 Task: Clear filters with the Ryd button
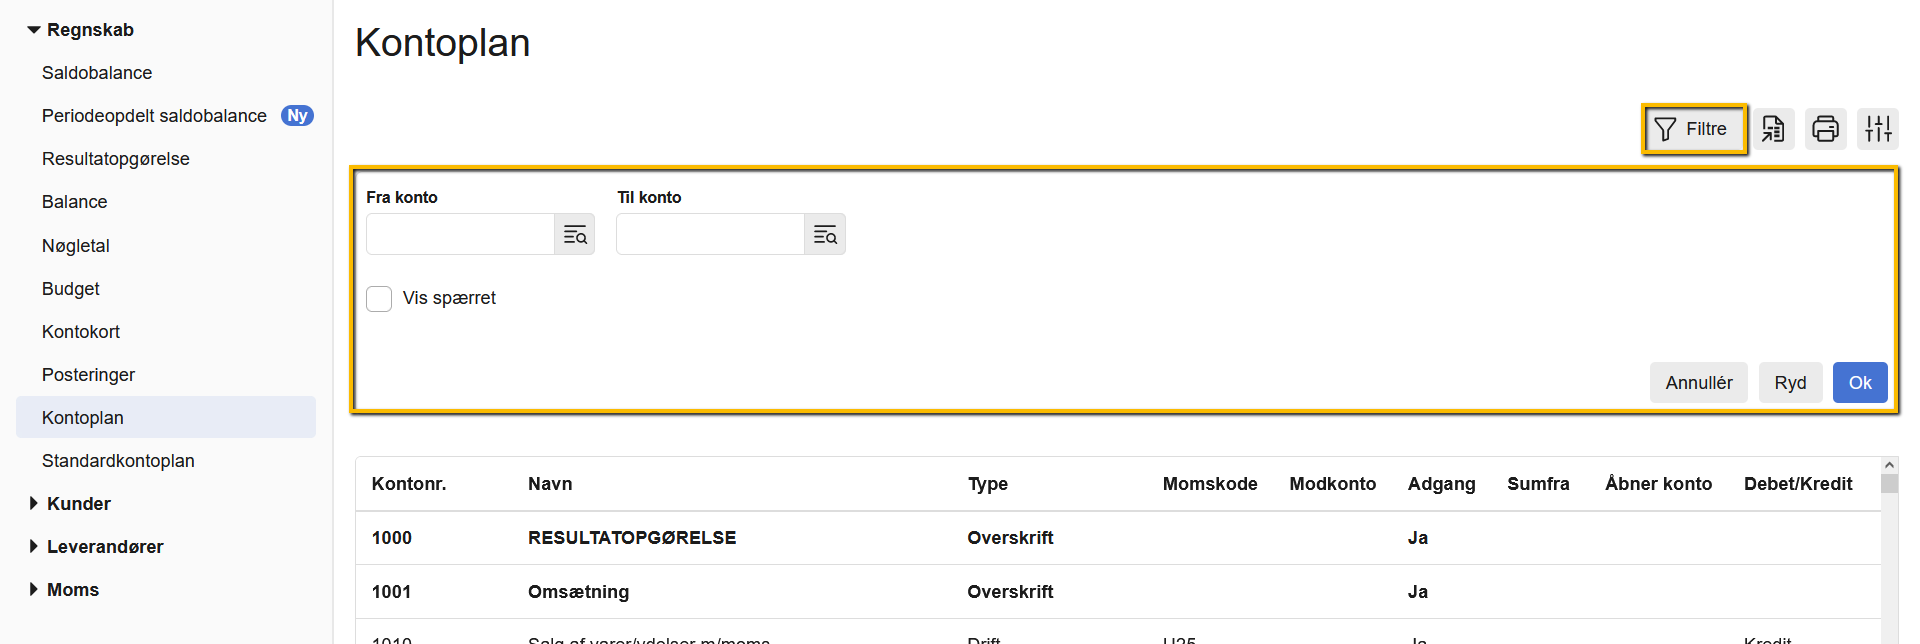click(x=1790, y=383)
